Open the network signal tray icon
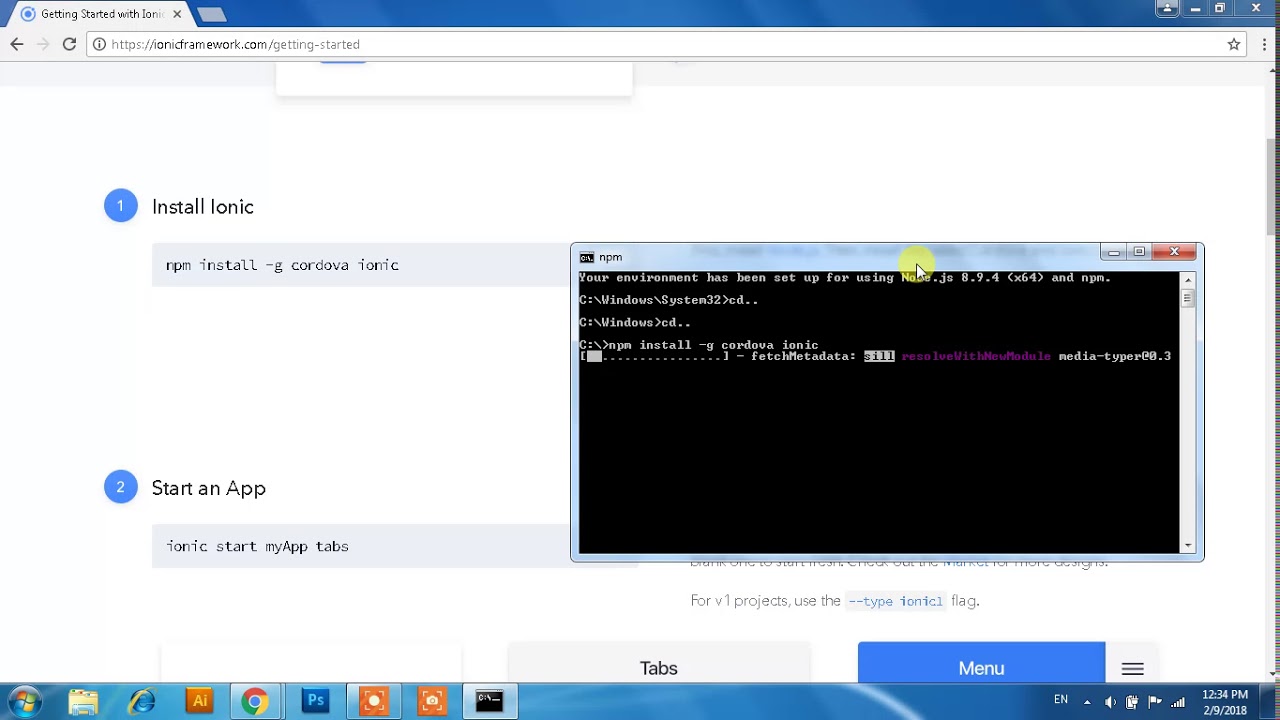The width and height of the screenshot is (1280, 720). coord(1177,701)
